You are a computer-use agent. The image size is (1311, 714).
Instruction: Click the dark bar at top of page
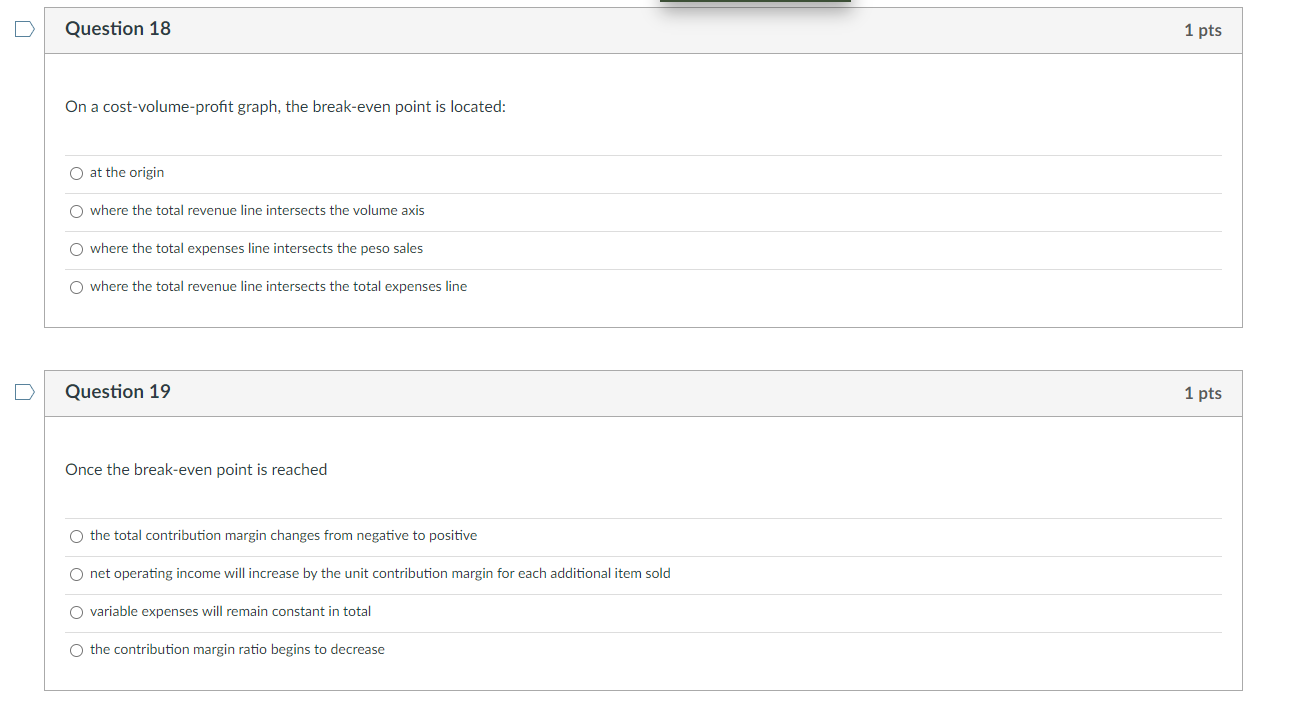[x=755, y=1]
